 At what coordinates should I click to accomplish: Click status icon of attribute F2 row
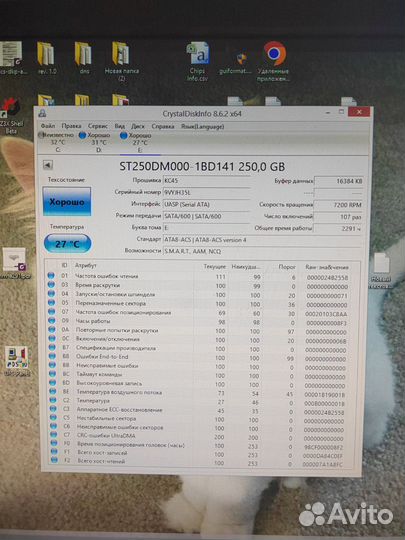coord(54,460)
